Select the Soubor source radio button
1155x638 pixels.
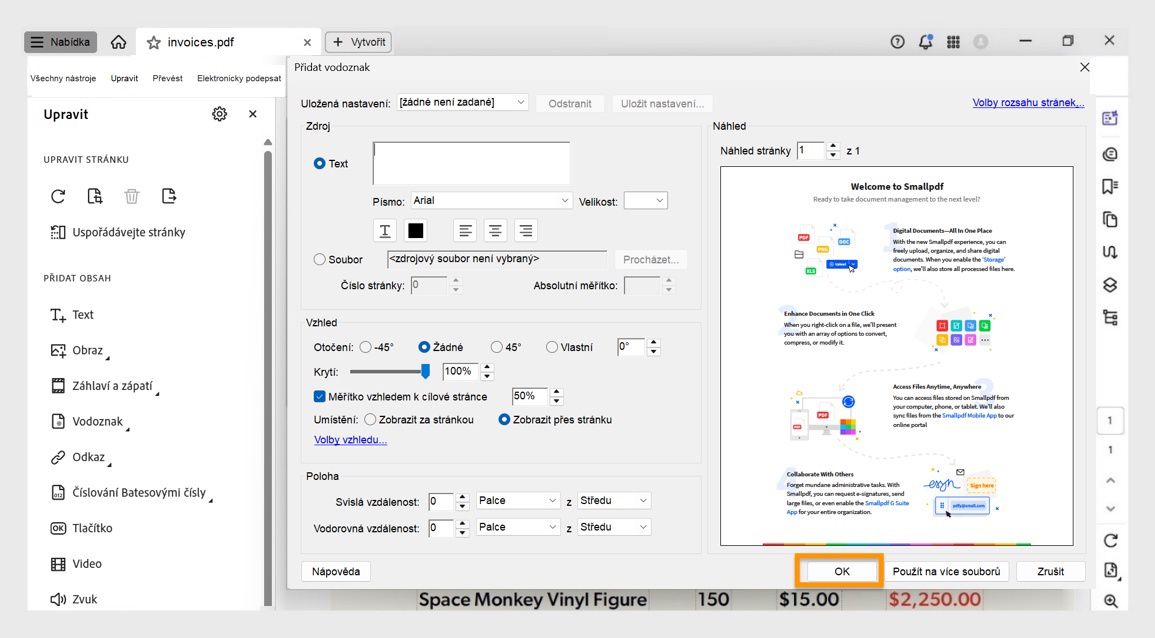320,259
